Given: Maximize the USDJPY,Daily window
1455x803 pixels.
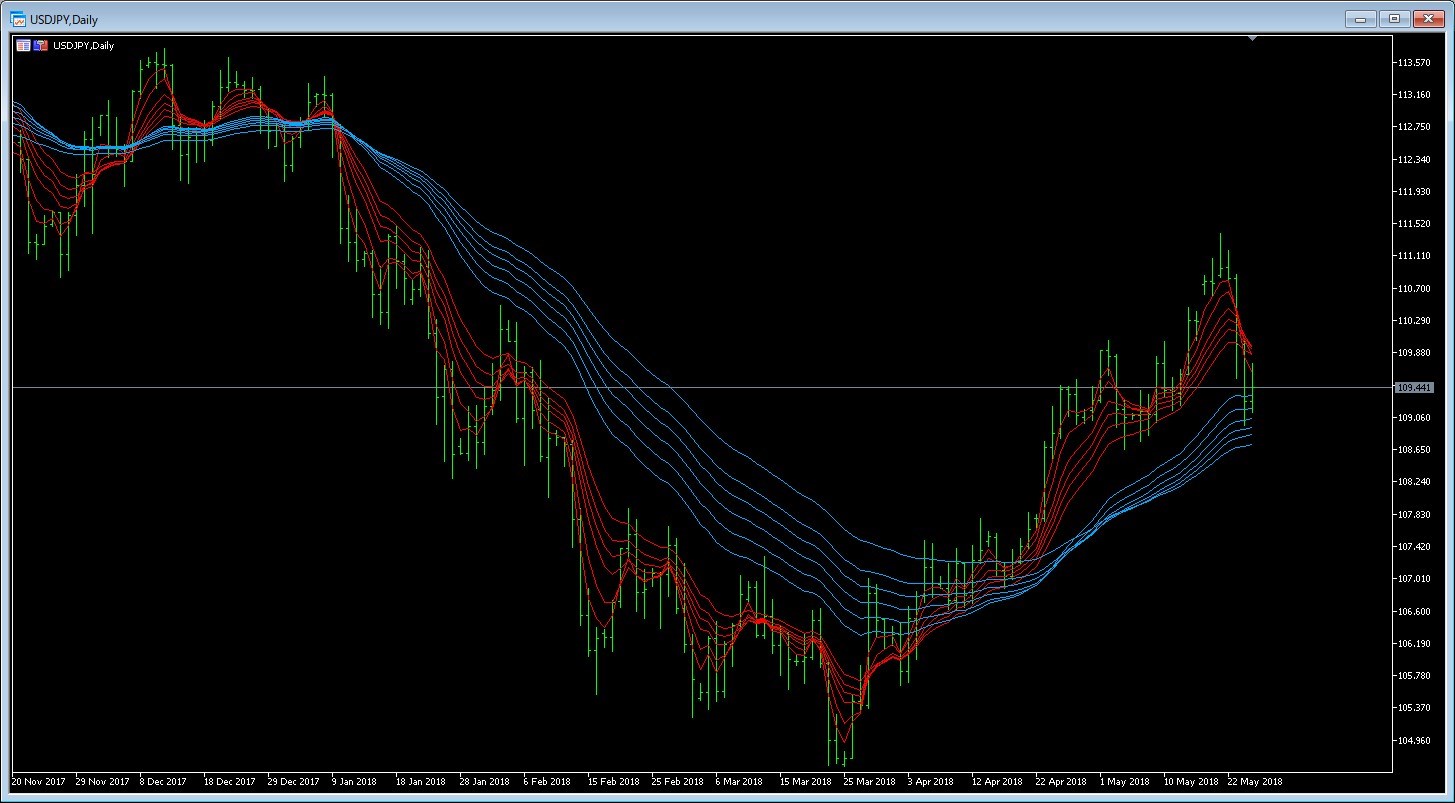Looking at the screenshot, I should tap(1394, 18).
